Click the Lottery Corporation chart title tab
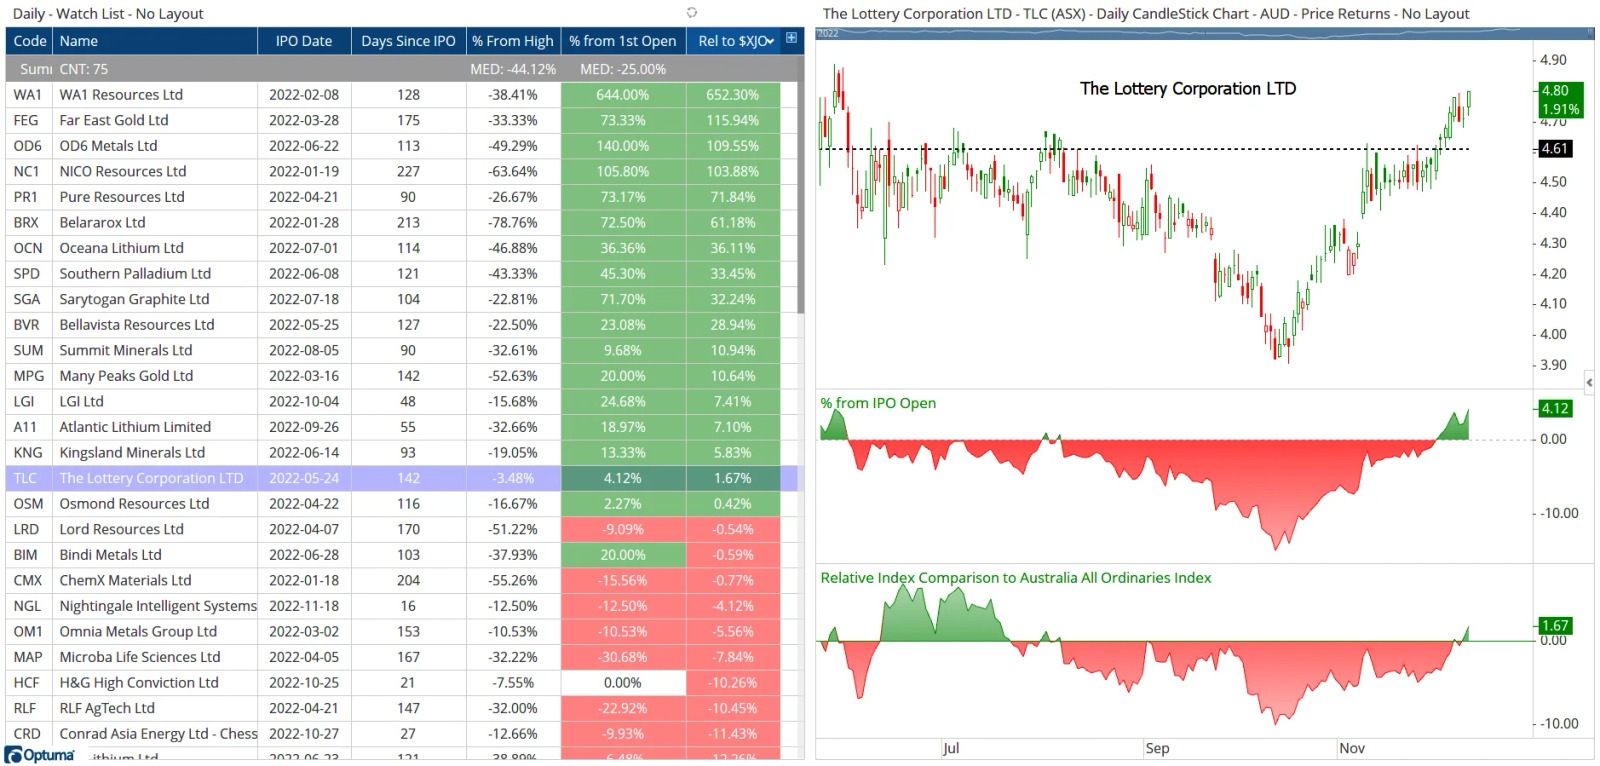 (1146, 13)
